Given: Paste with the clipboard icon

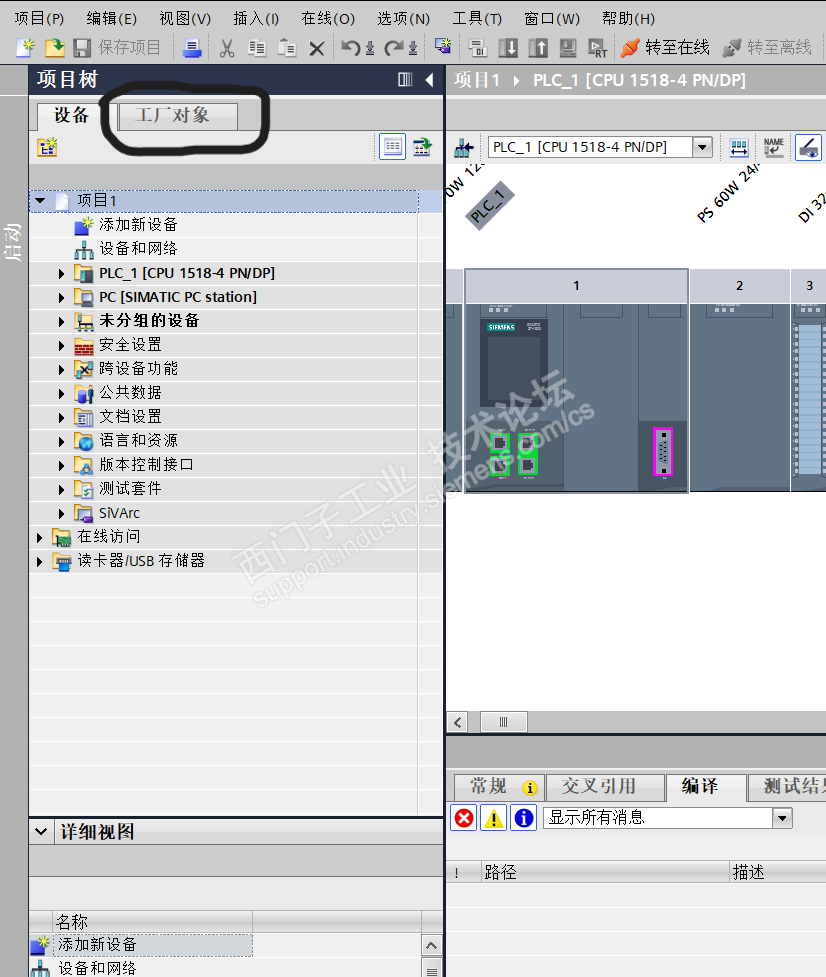Looking at the screenshot, I should (x=287, y=48).
